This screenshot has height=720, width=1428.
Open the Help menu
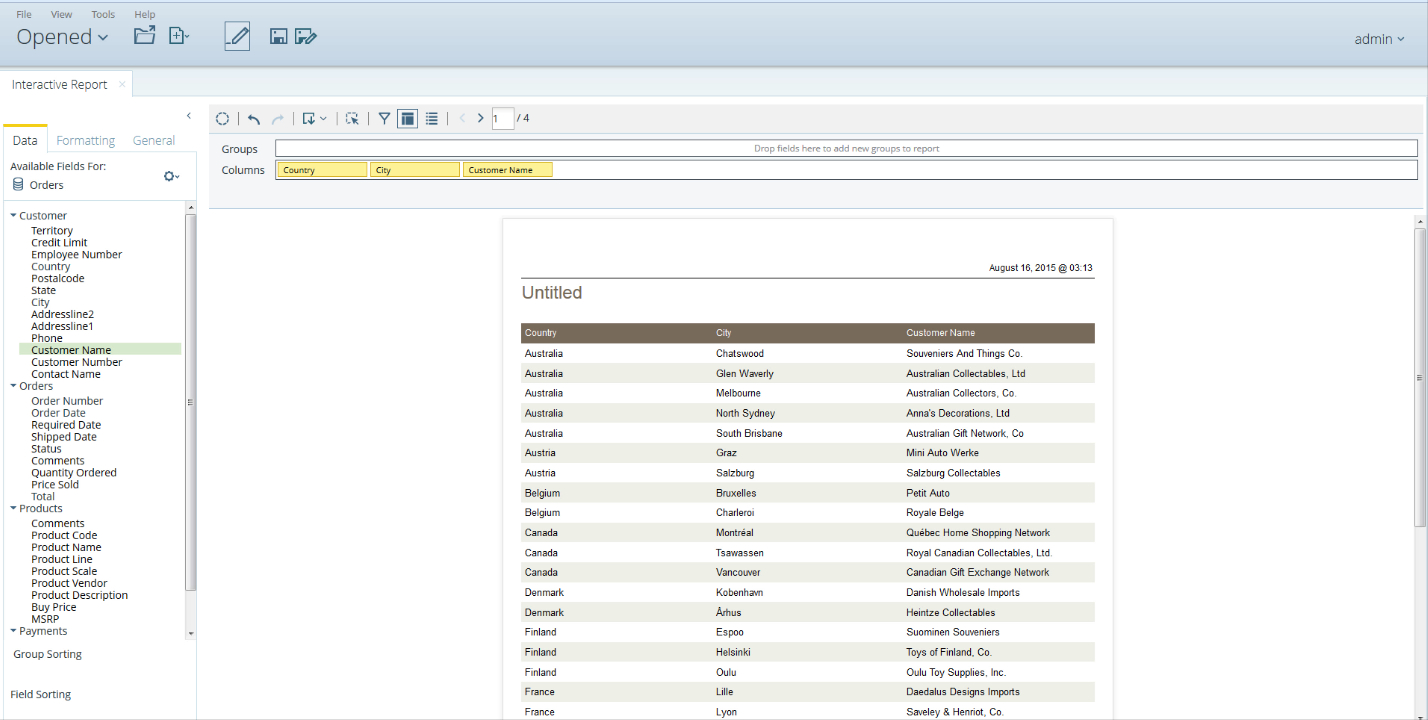click(145, 15)
